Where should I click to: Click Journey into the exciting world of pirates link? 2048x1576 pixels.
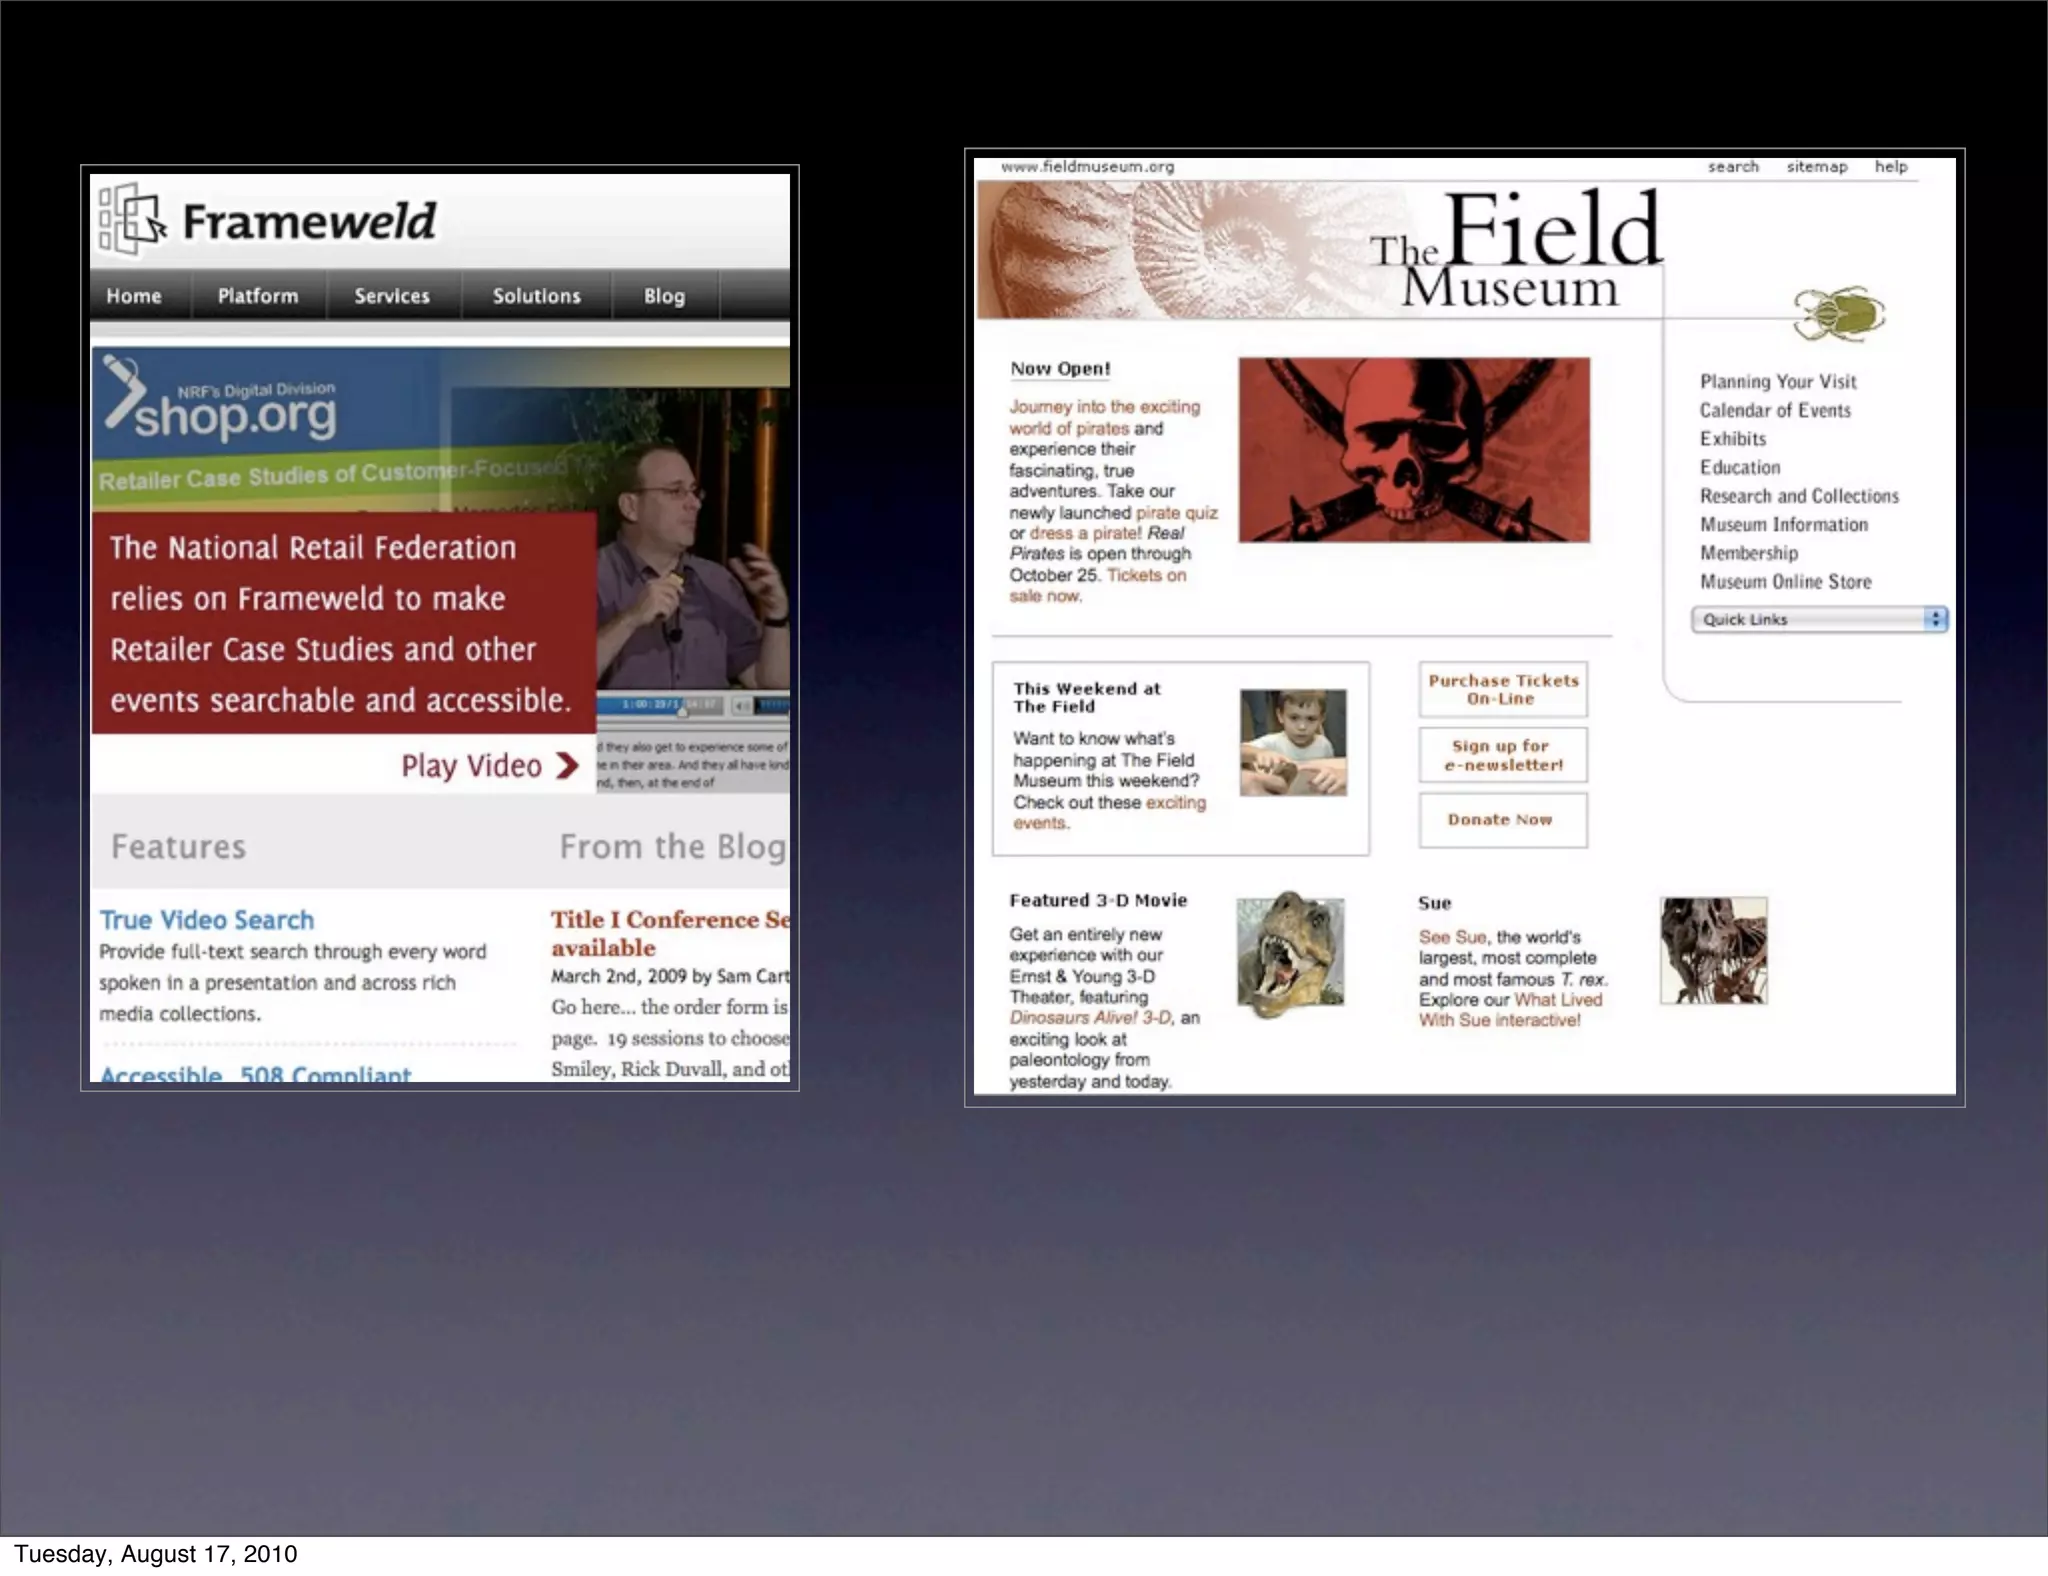[1104, 417]
